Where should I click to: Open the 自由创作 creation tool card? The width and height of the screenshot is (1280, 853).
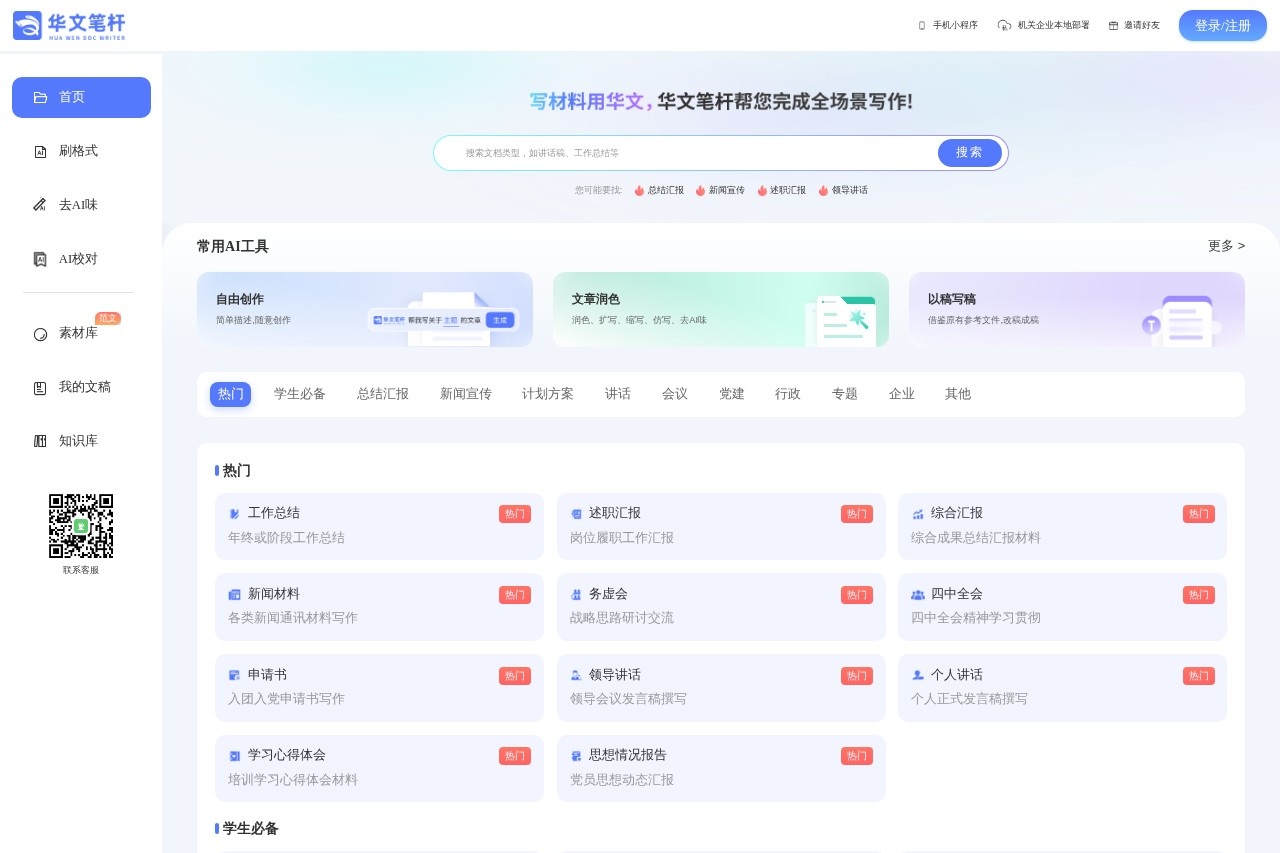pos(365,310)
